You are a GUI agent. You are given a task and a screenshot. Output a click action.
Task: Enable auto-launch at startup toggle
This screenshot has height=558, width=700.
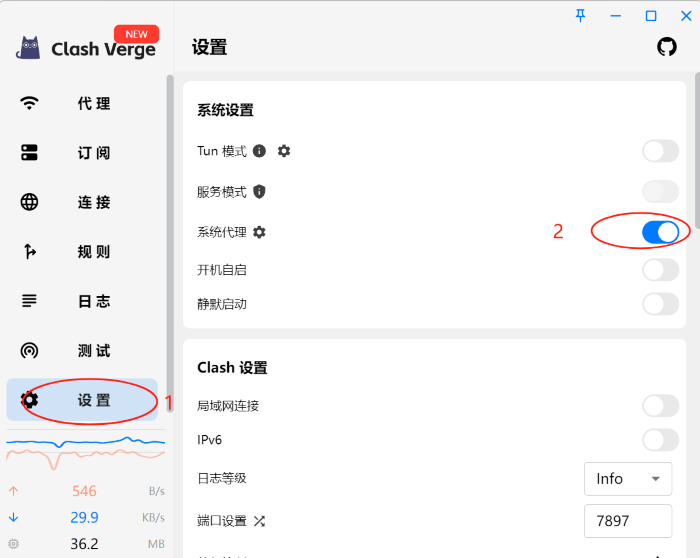click(x=660, y=269)
